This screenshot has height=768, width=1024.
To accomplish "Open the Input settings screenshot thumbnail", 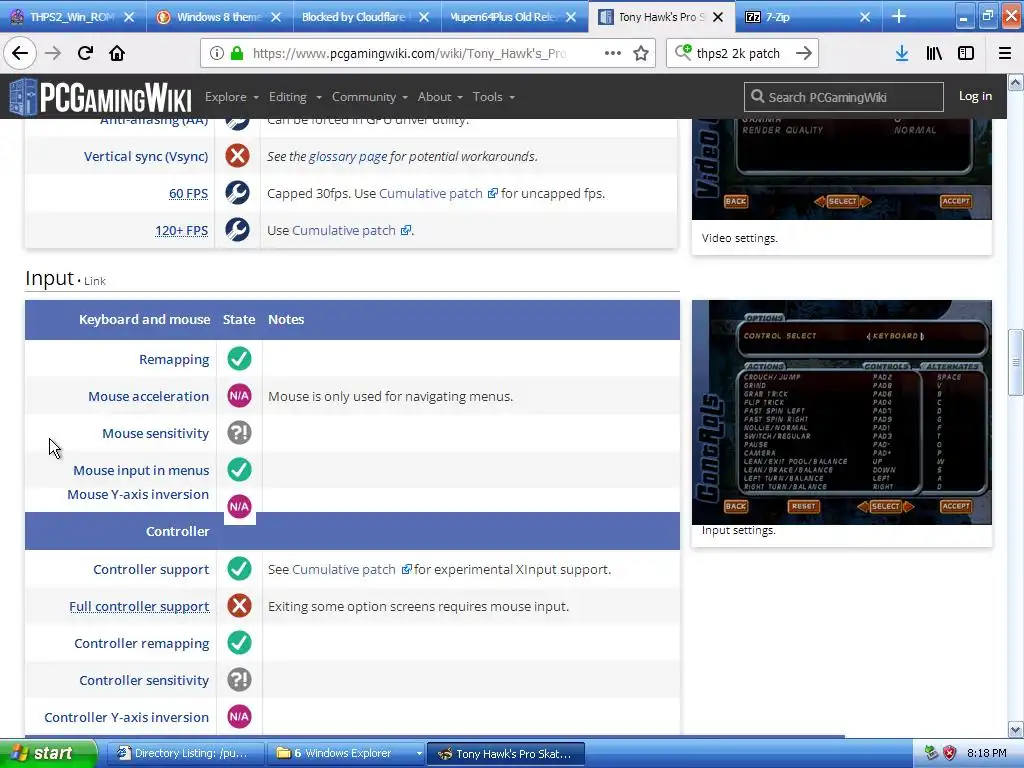I will (x=842, y=412).
